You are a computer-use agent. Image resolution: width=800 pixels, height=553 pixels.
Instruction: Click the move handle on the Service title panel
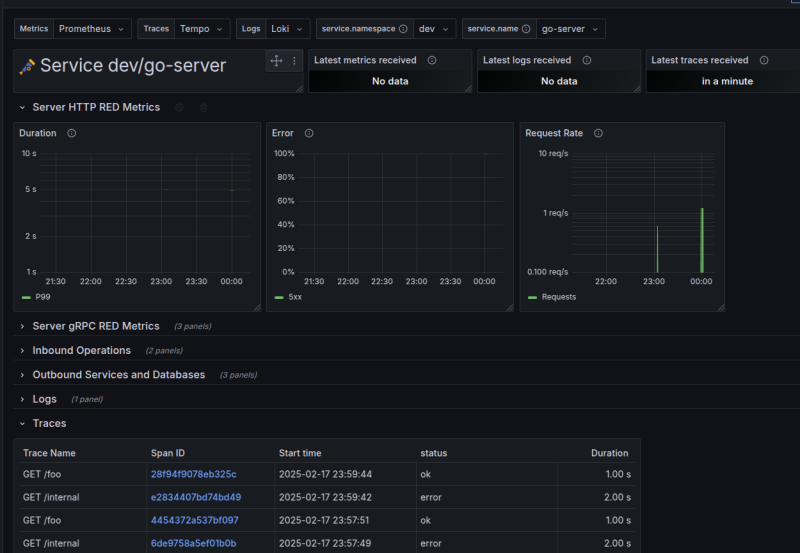(277, 61)
